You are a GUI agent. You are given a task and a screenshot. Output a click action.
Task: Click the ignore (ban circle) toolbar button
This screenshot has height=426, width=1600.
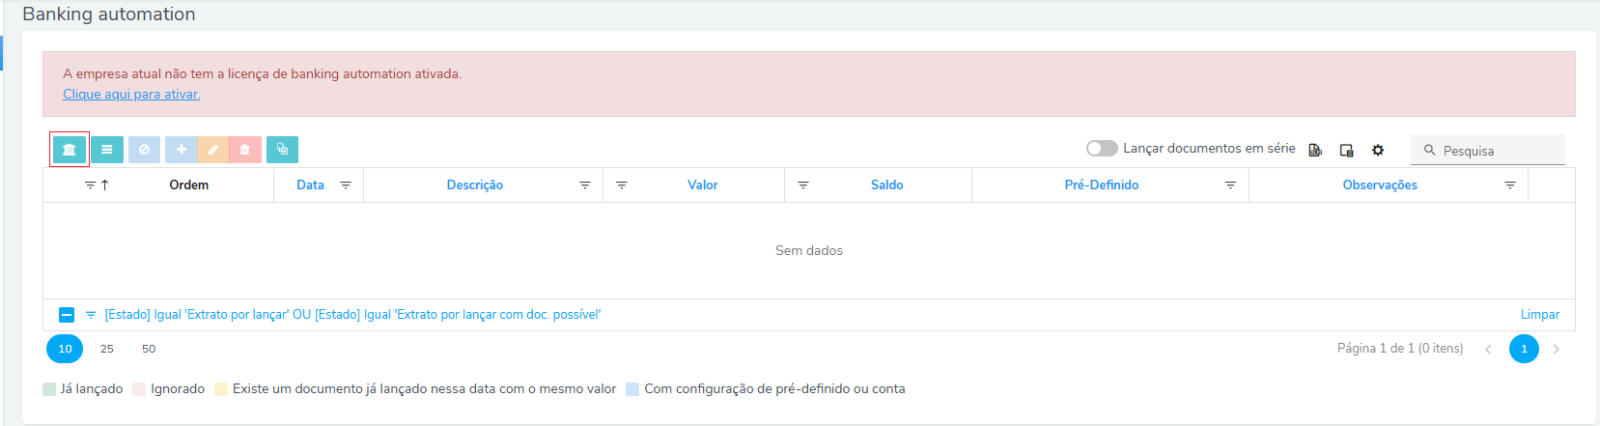[144, 149]
